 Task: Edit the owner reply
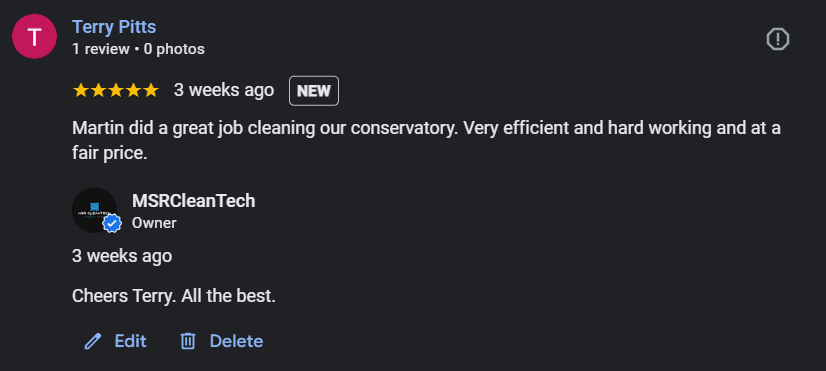click(115, 341)
